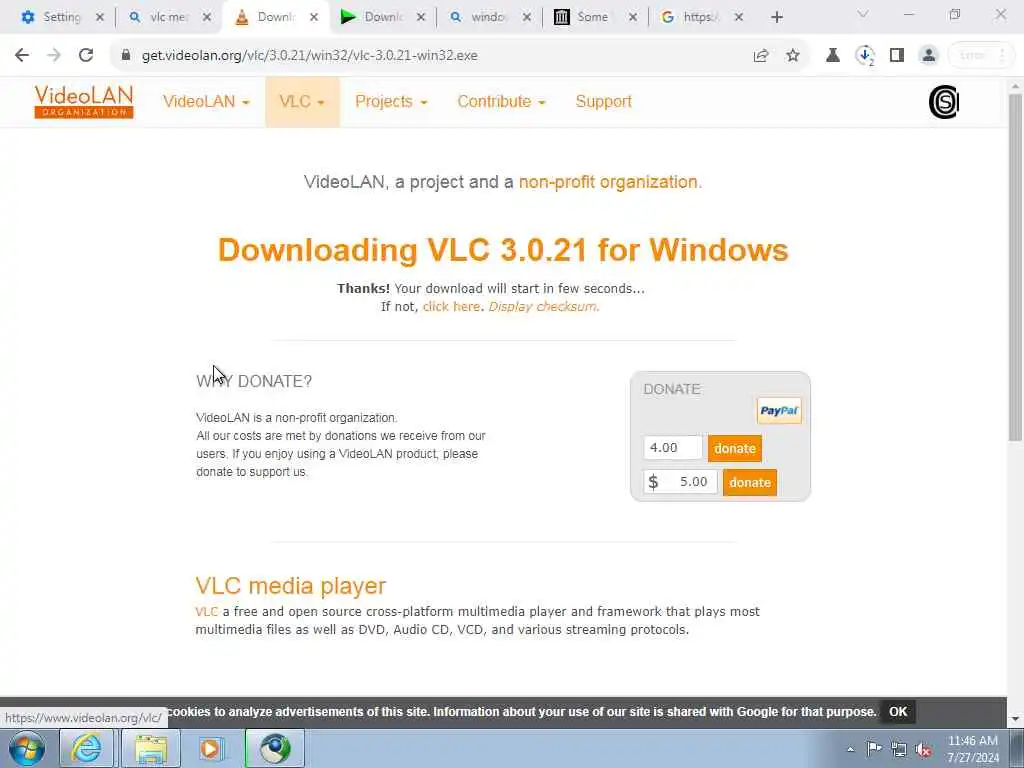The height and width of the screenshot is (768, 1024).
Task: Click the PayPal logo button
Action: click(x=778, y=411)
